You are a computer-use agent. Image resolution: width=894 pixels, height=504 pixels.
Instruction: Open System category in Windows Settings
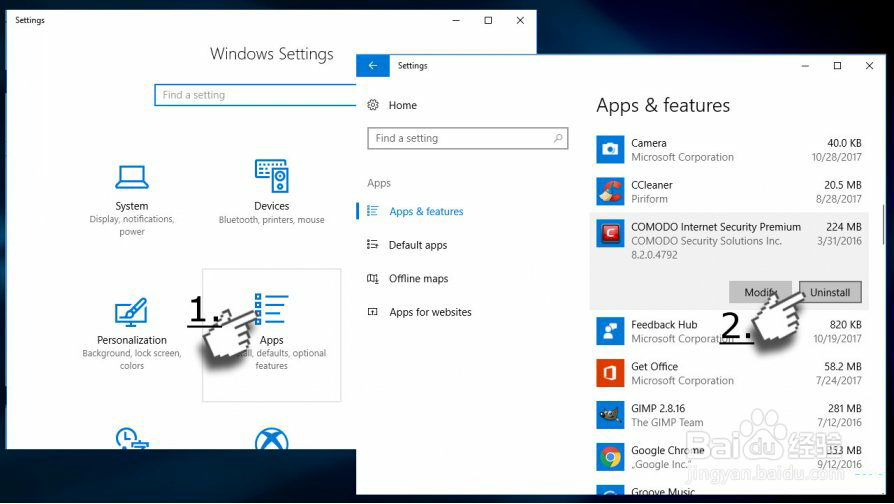point(132,200)
